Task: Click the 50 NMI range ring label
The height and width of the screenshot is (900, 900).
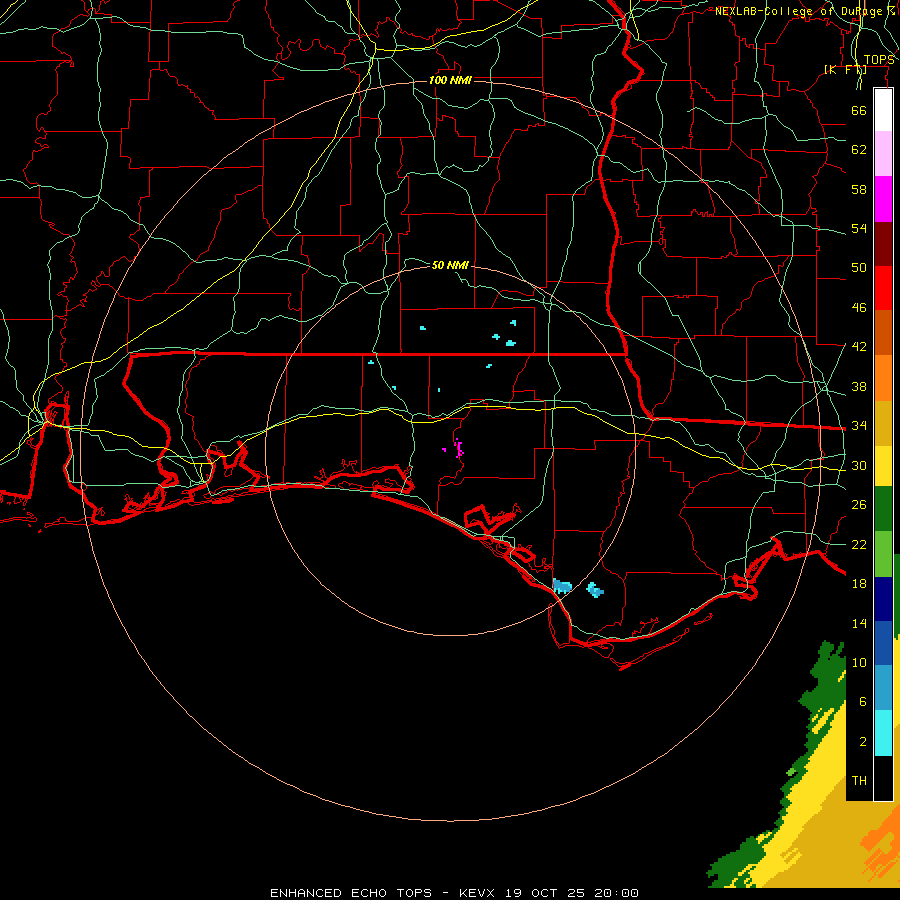Action: tap(450, 265)
